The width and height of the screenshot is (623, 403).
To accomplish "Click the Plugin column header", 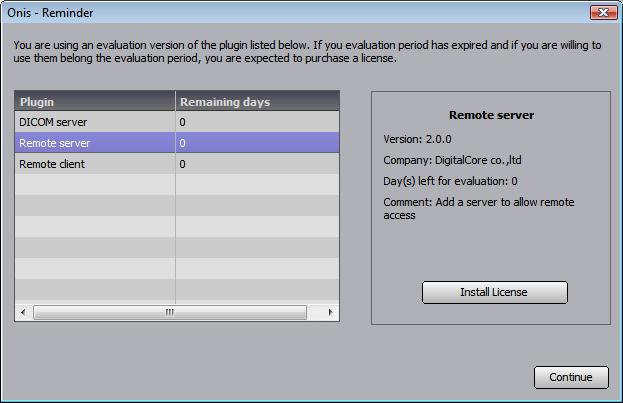I will [x=95, y=101].
